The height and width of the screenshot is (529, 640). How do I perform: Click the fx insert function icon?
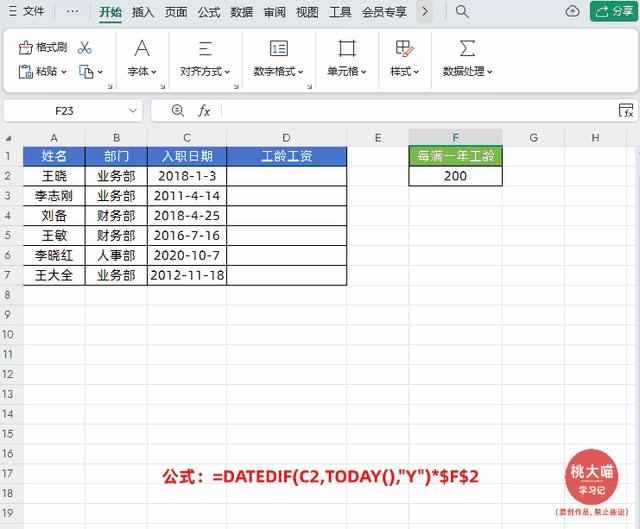point(204,111)
